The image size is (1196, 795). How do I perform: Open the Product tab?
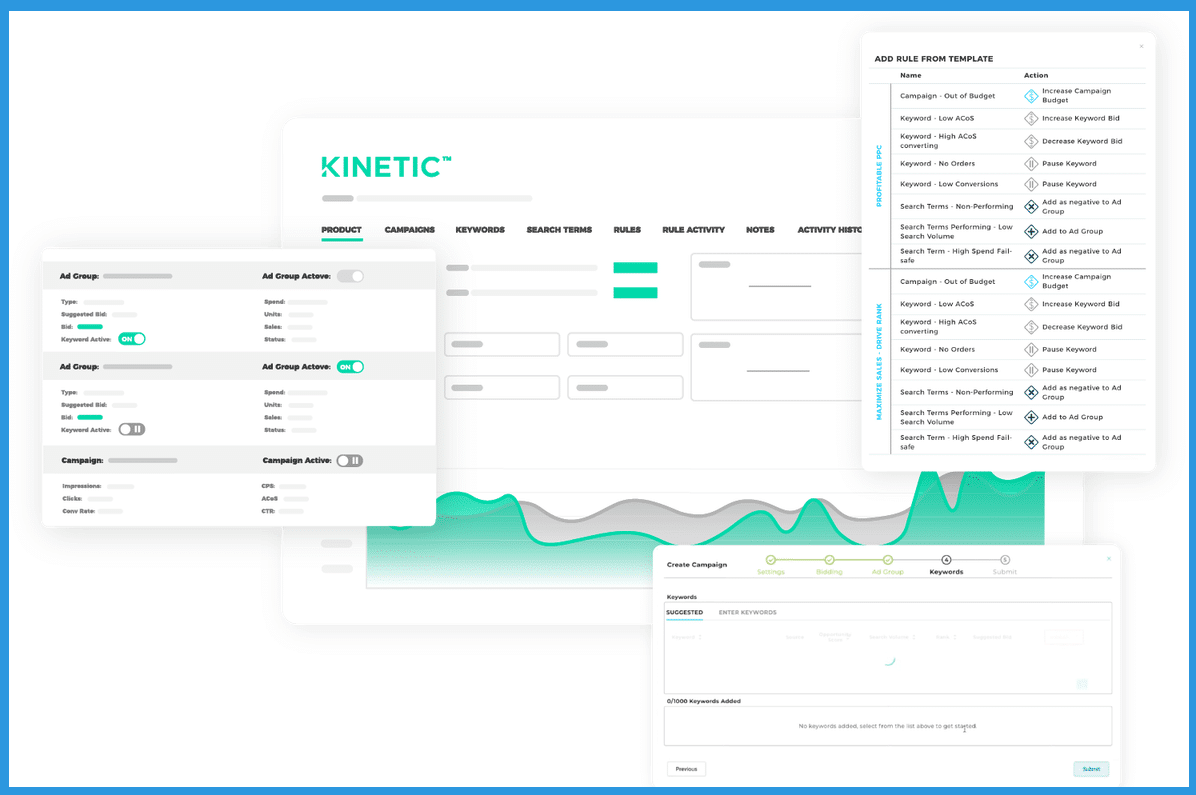point(341,230)
